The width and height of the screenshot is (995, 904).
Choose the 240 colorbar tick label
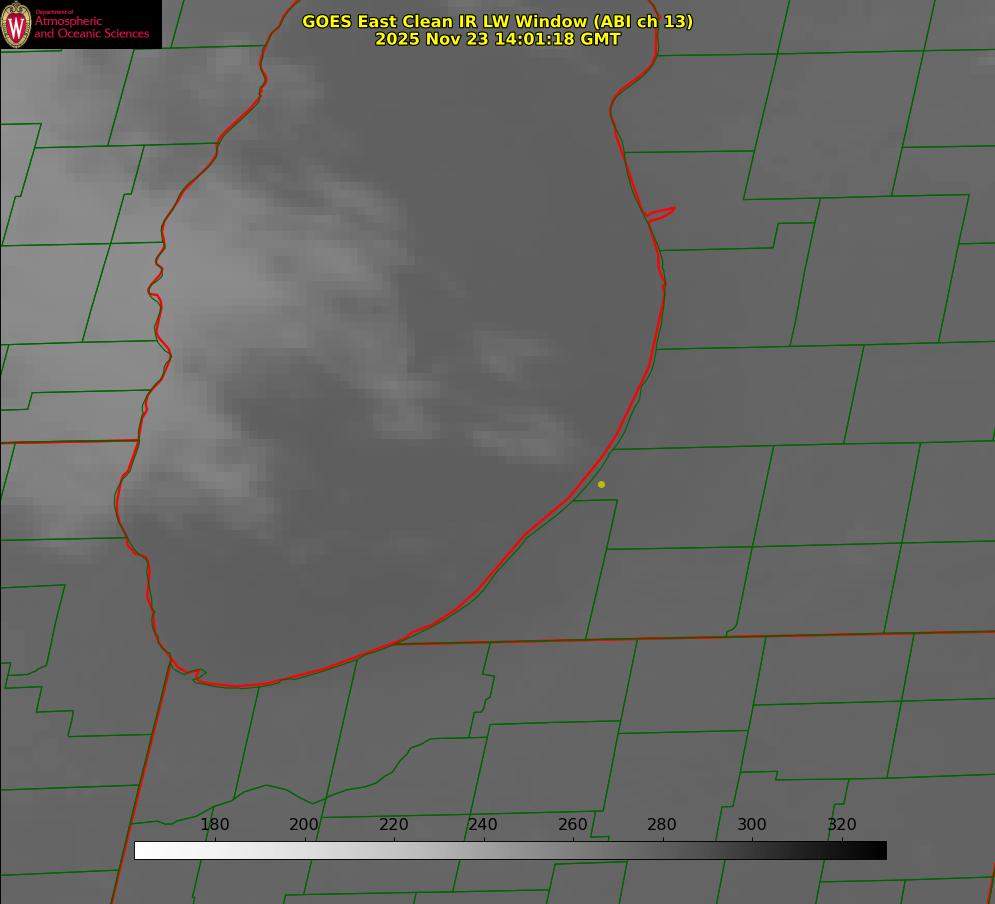[x=483, y=825]
